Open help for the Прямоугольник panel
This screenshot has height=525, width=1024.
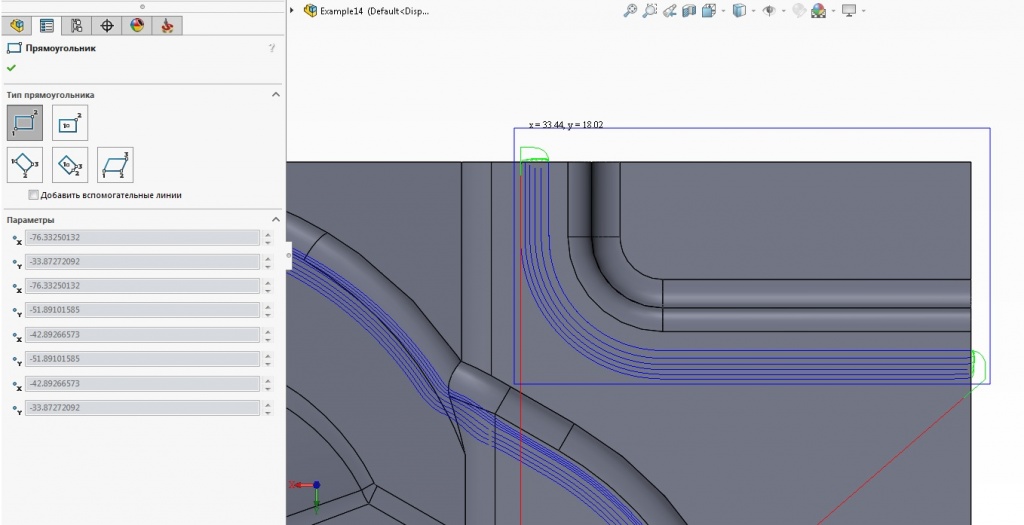click(272, 48)
